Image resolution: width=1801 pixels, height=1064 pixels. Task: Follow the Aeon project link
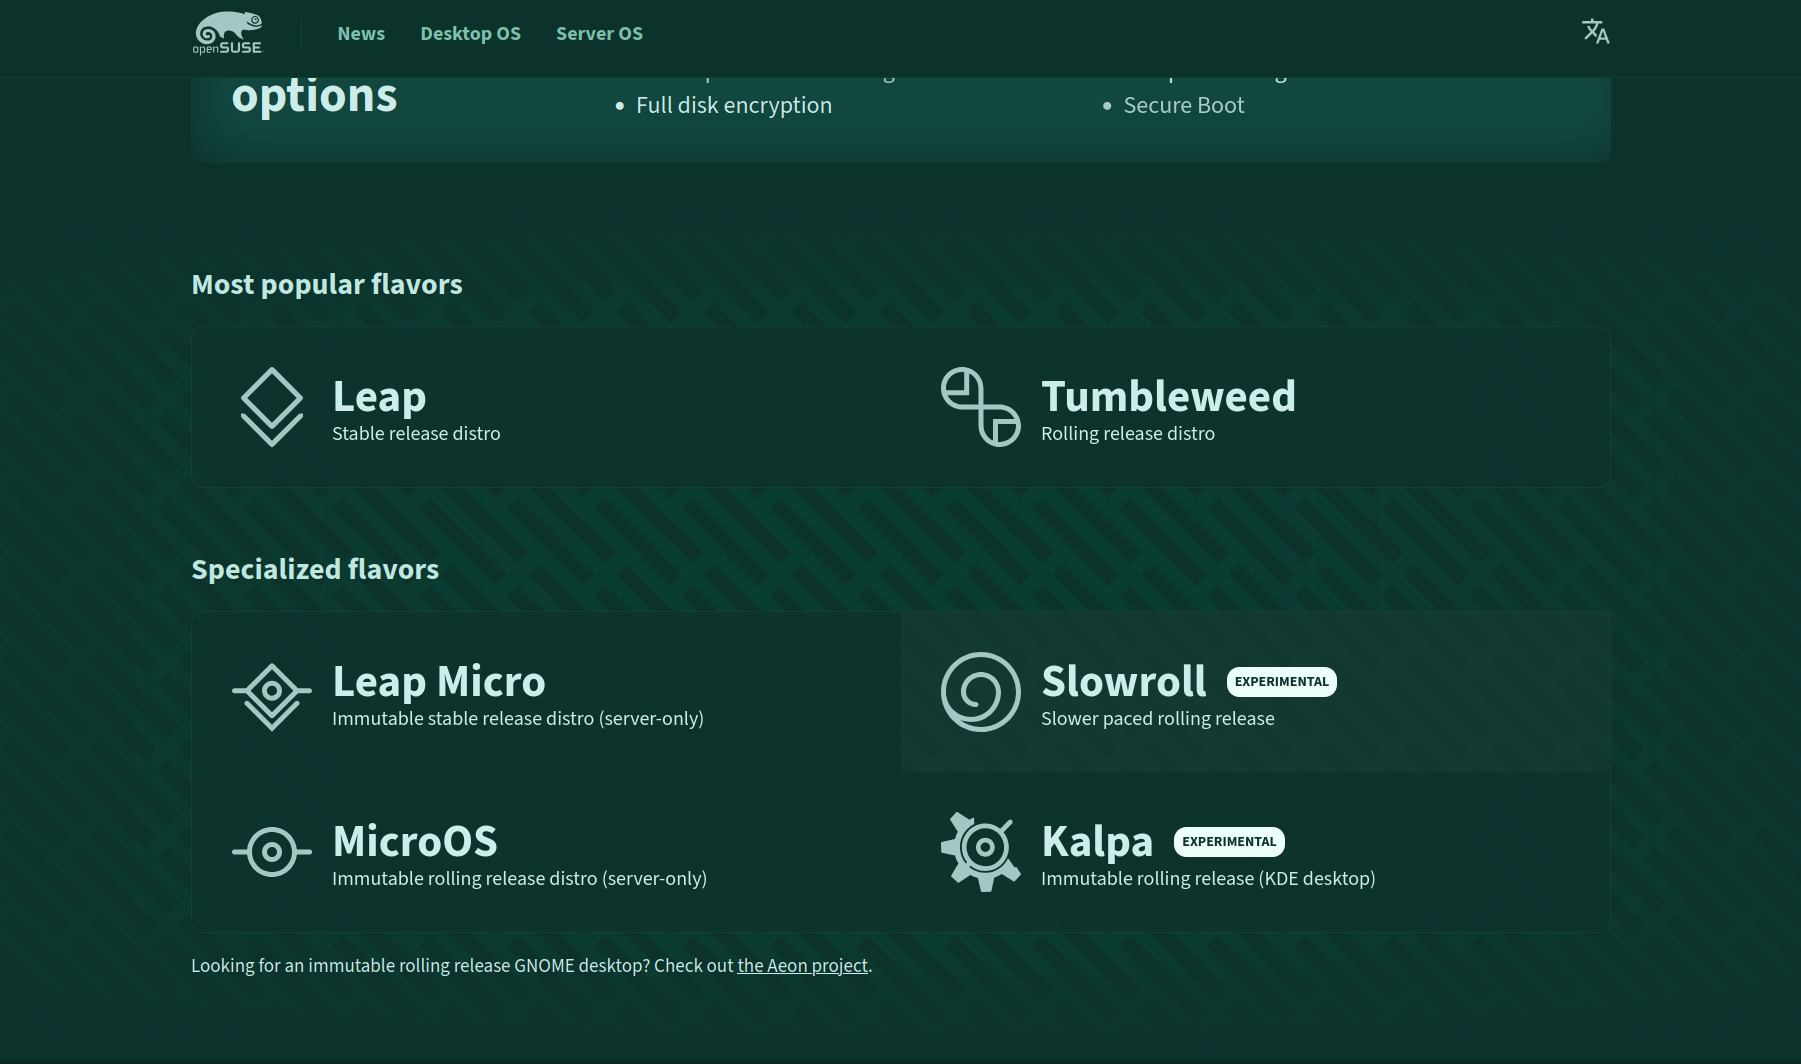click(802, 965)
